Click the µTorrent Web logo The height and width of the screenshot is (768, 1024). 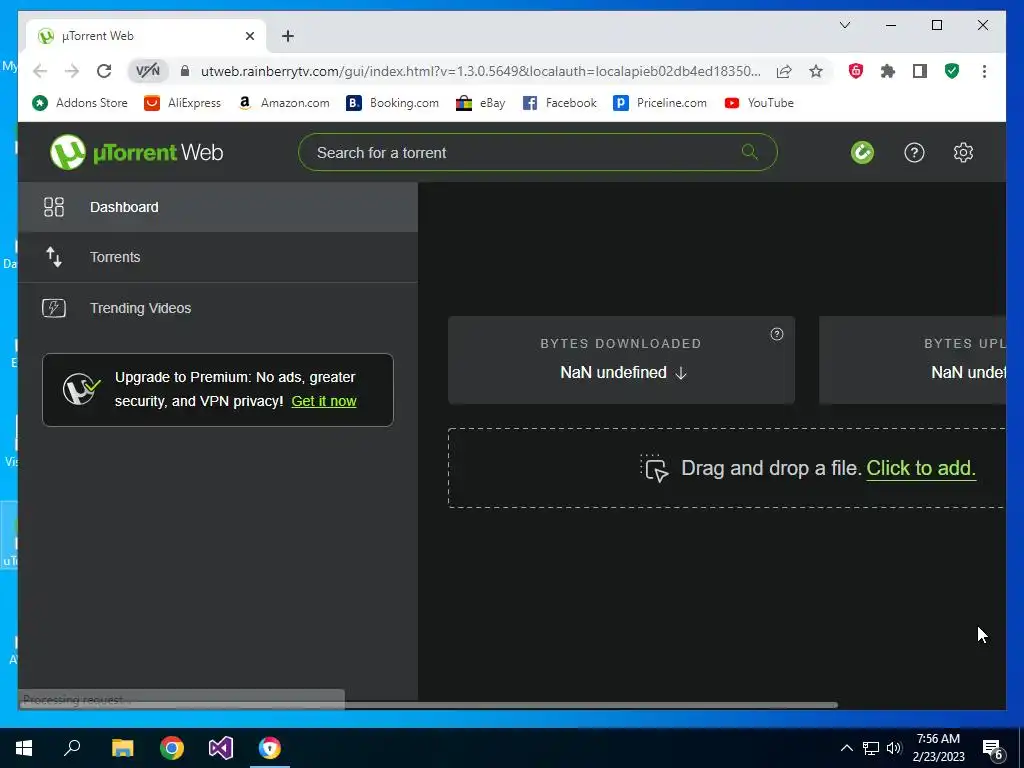[x=136, y=152]
